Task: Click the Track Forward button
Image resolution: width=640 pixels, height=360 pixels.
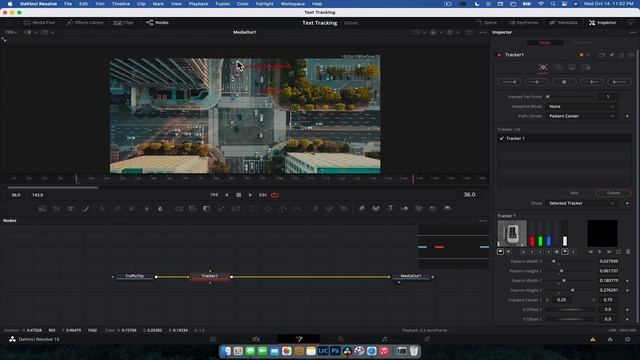Action: 619,82
